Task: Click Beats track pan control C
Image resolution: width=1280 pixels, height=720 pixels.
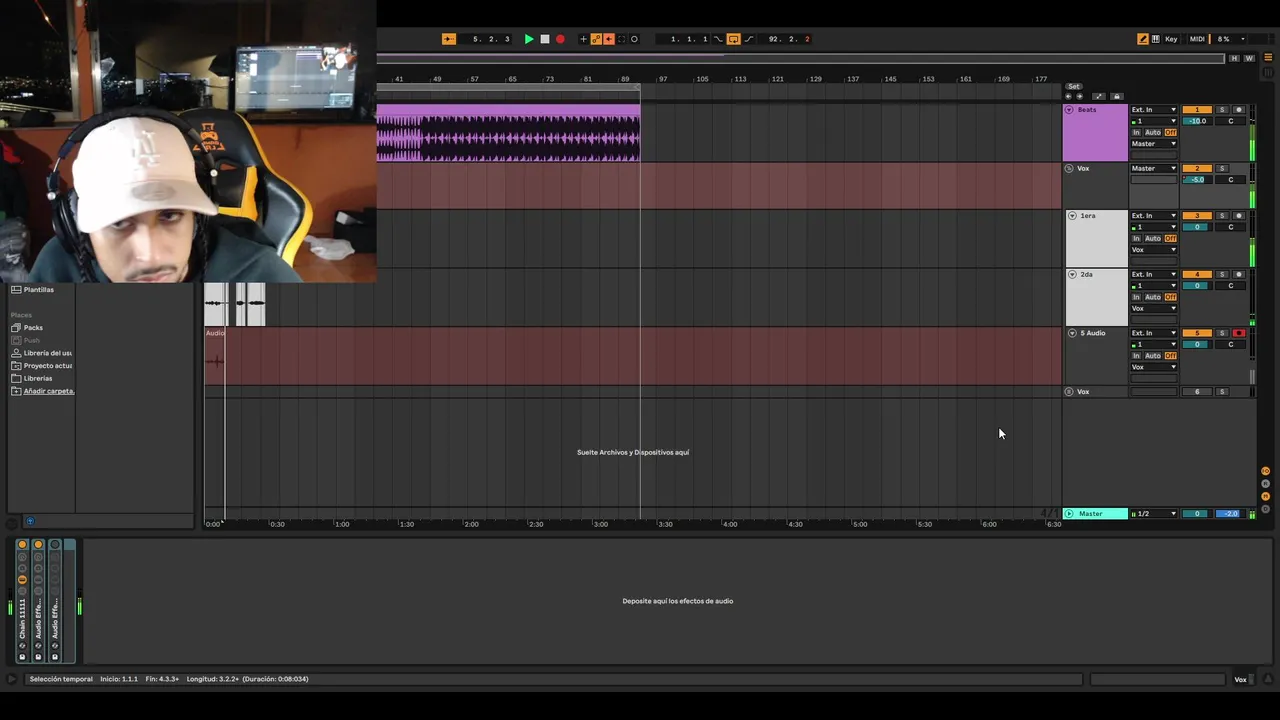Action: pos(1231,121)
